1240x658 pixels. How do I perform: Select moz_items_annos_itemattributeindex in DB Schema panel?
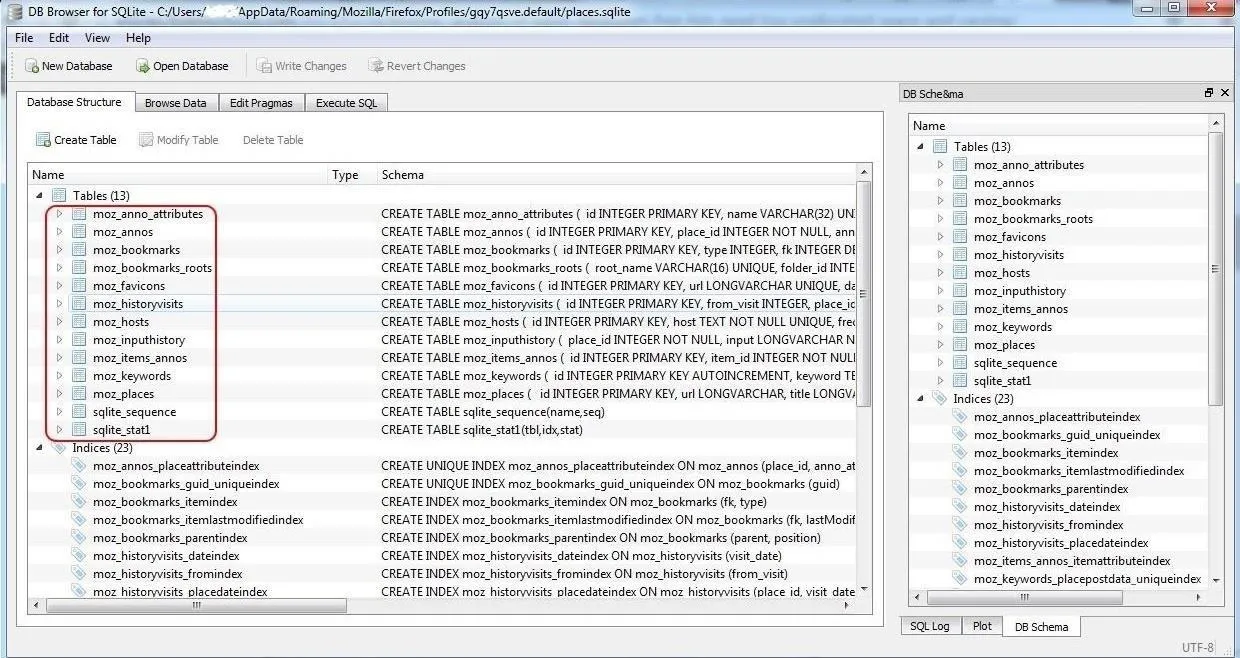(1072, 561)
